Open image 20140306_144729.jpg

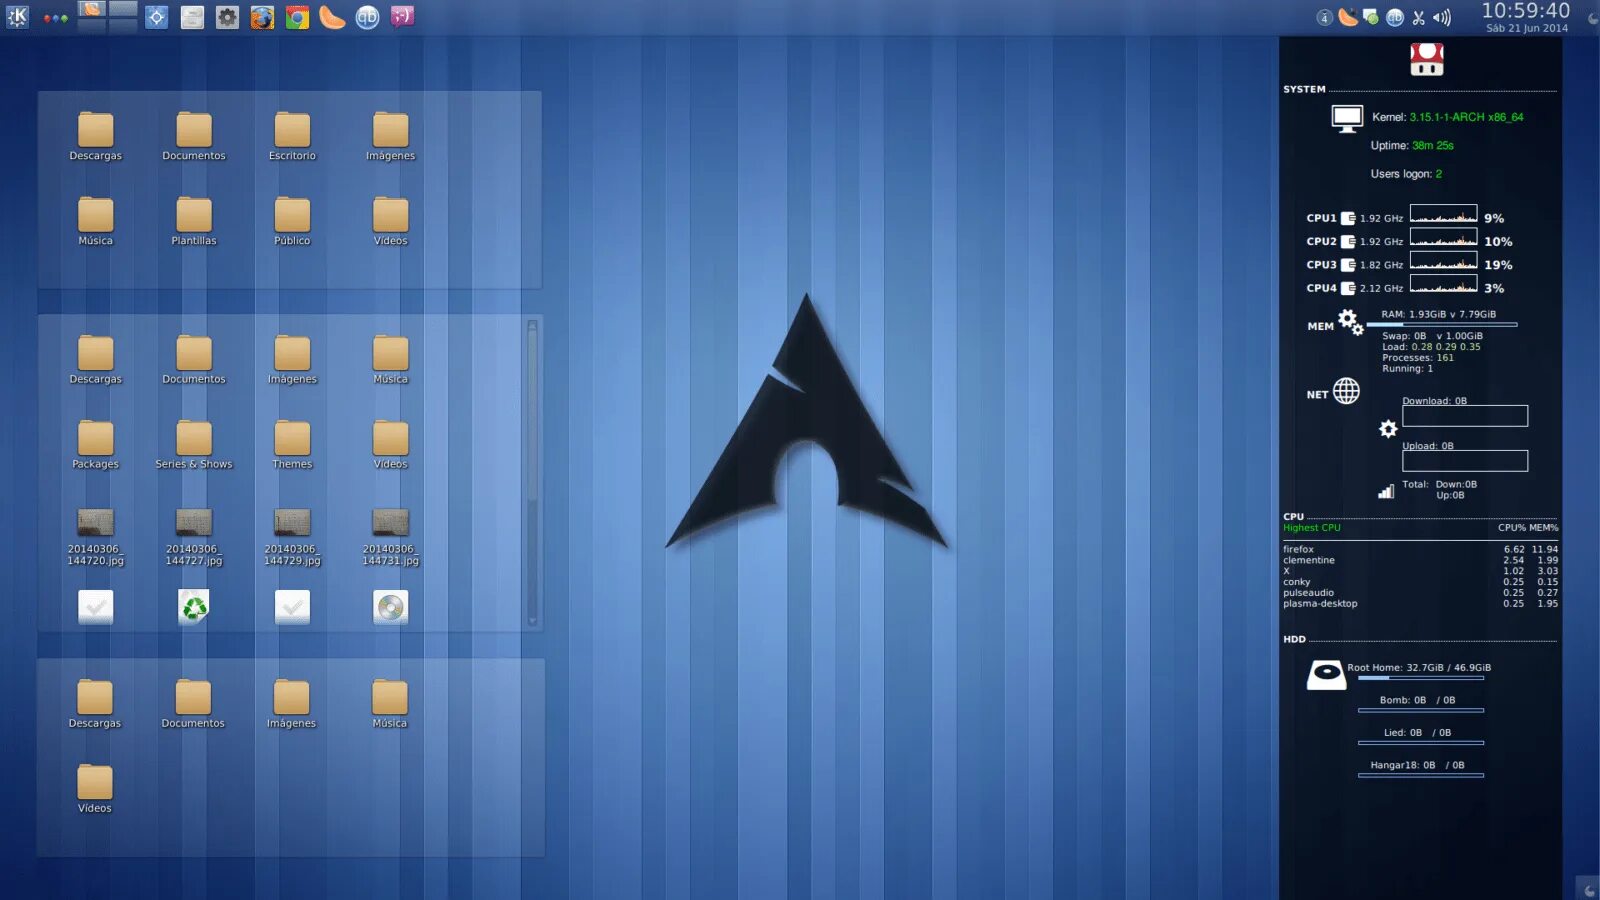[x=292, y=538]
